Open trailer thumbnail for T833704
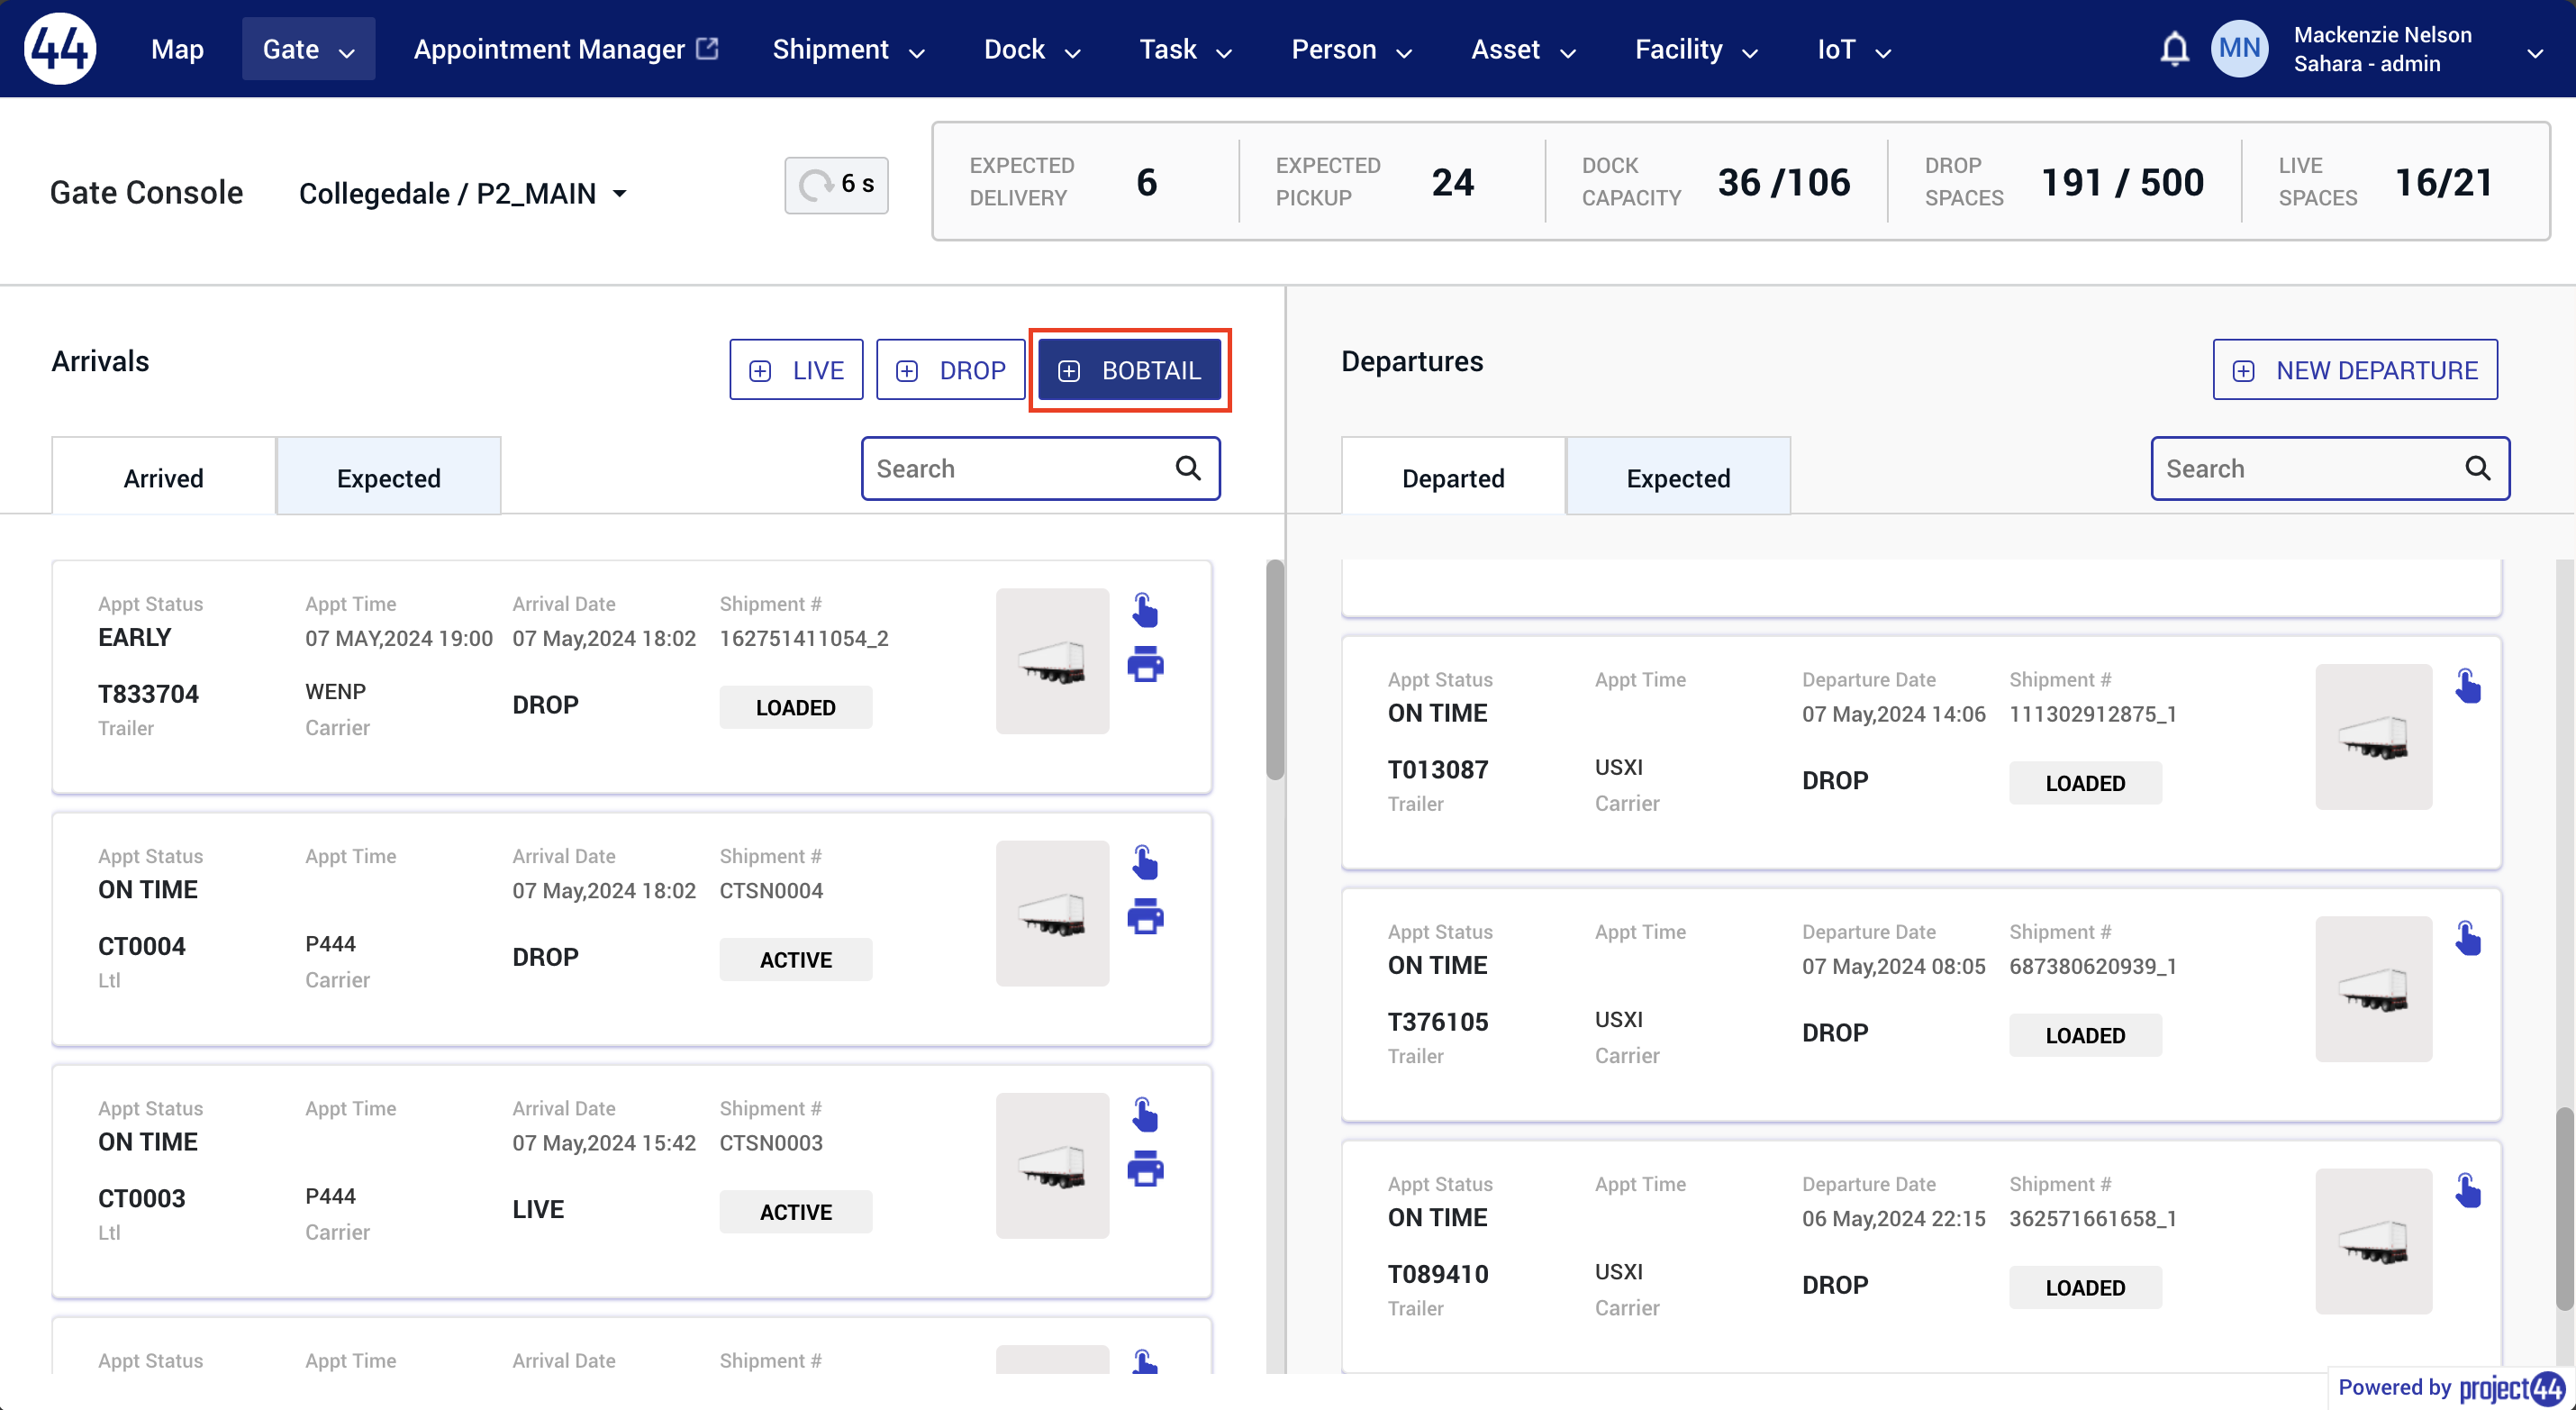The height and width of the screenshot is (1410, 2576). click(x=1052, y=661)
